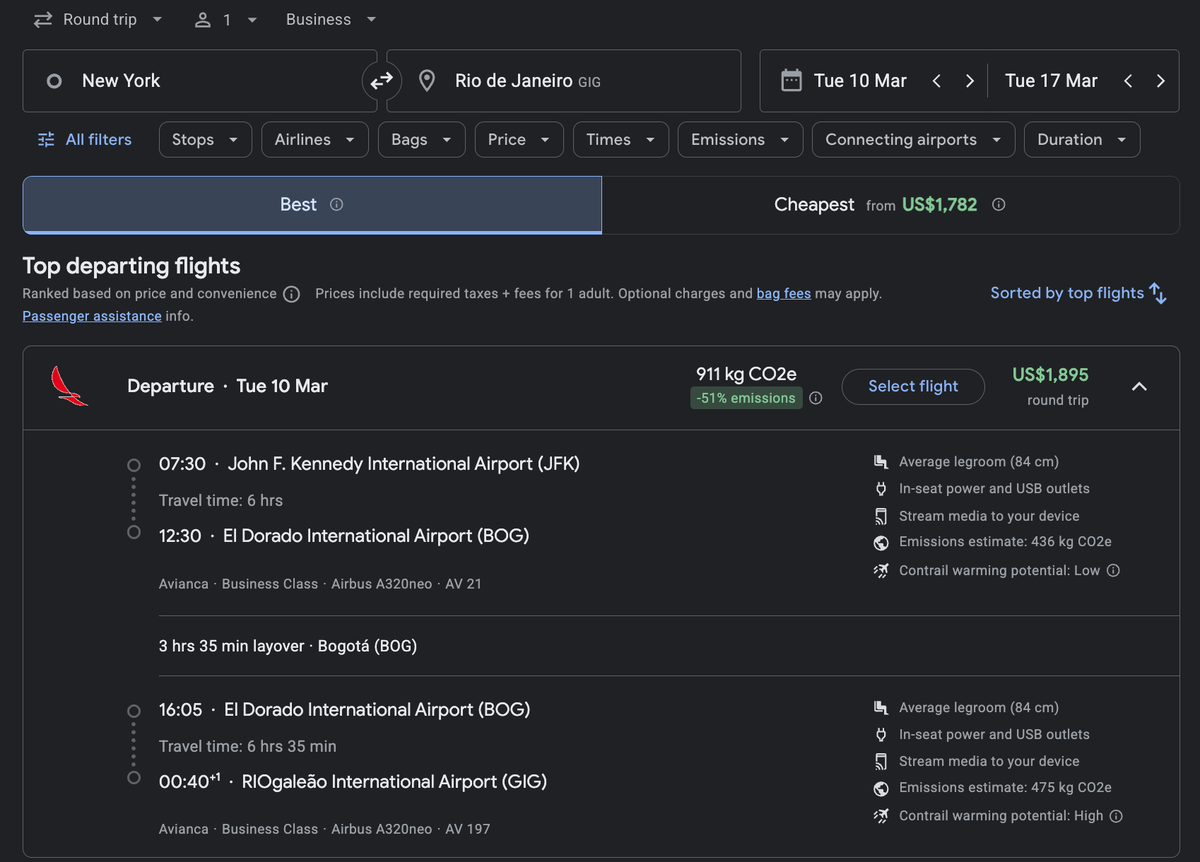Click the sorting arrows beside Sorted by top flights
This screenshot has width=1200, height=862.
coord(1158,293)
